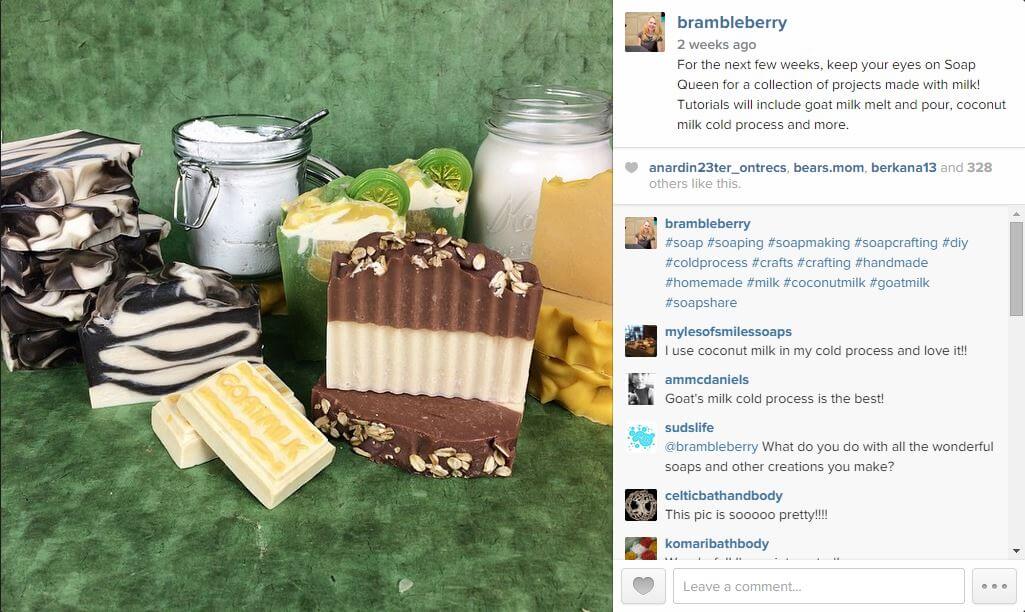Image resolution: width=1025 pixels, height=612 pixels.
Task: Click the heart like button
Action: (643, 586)
